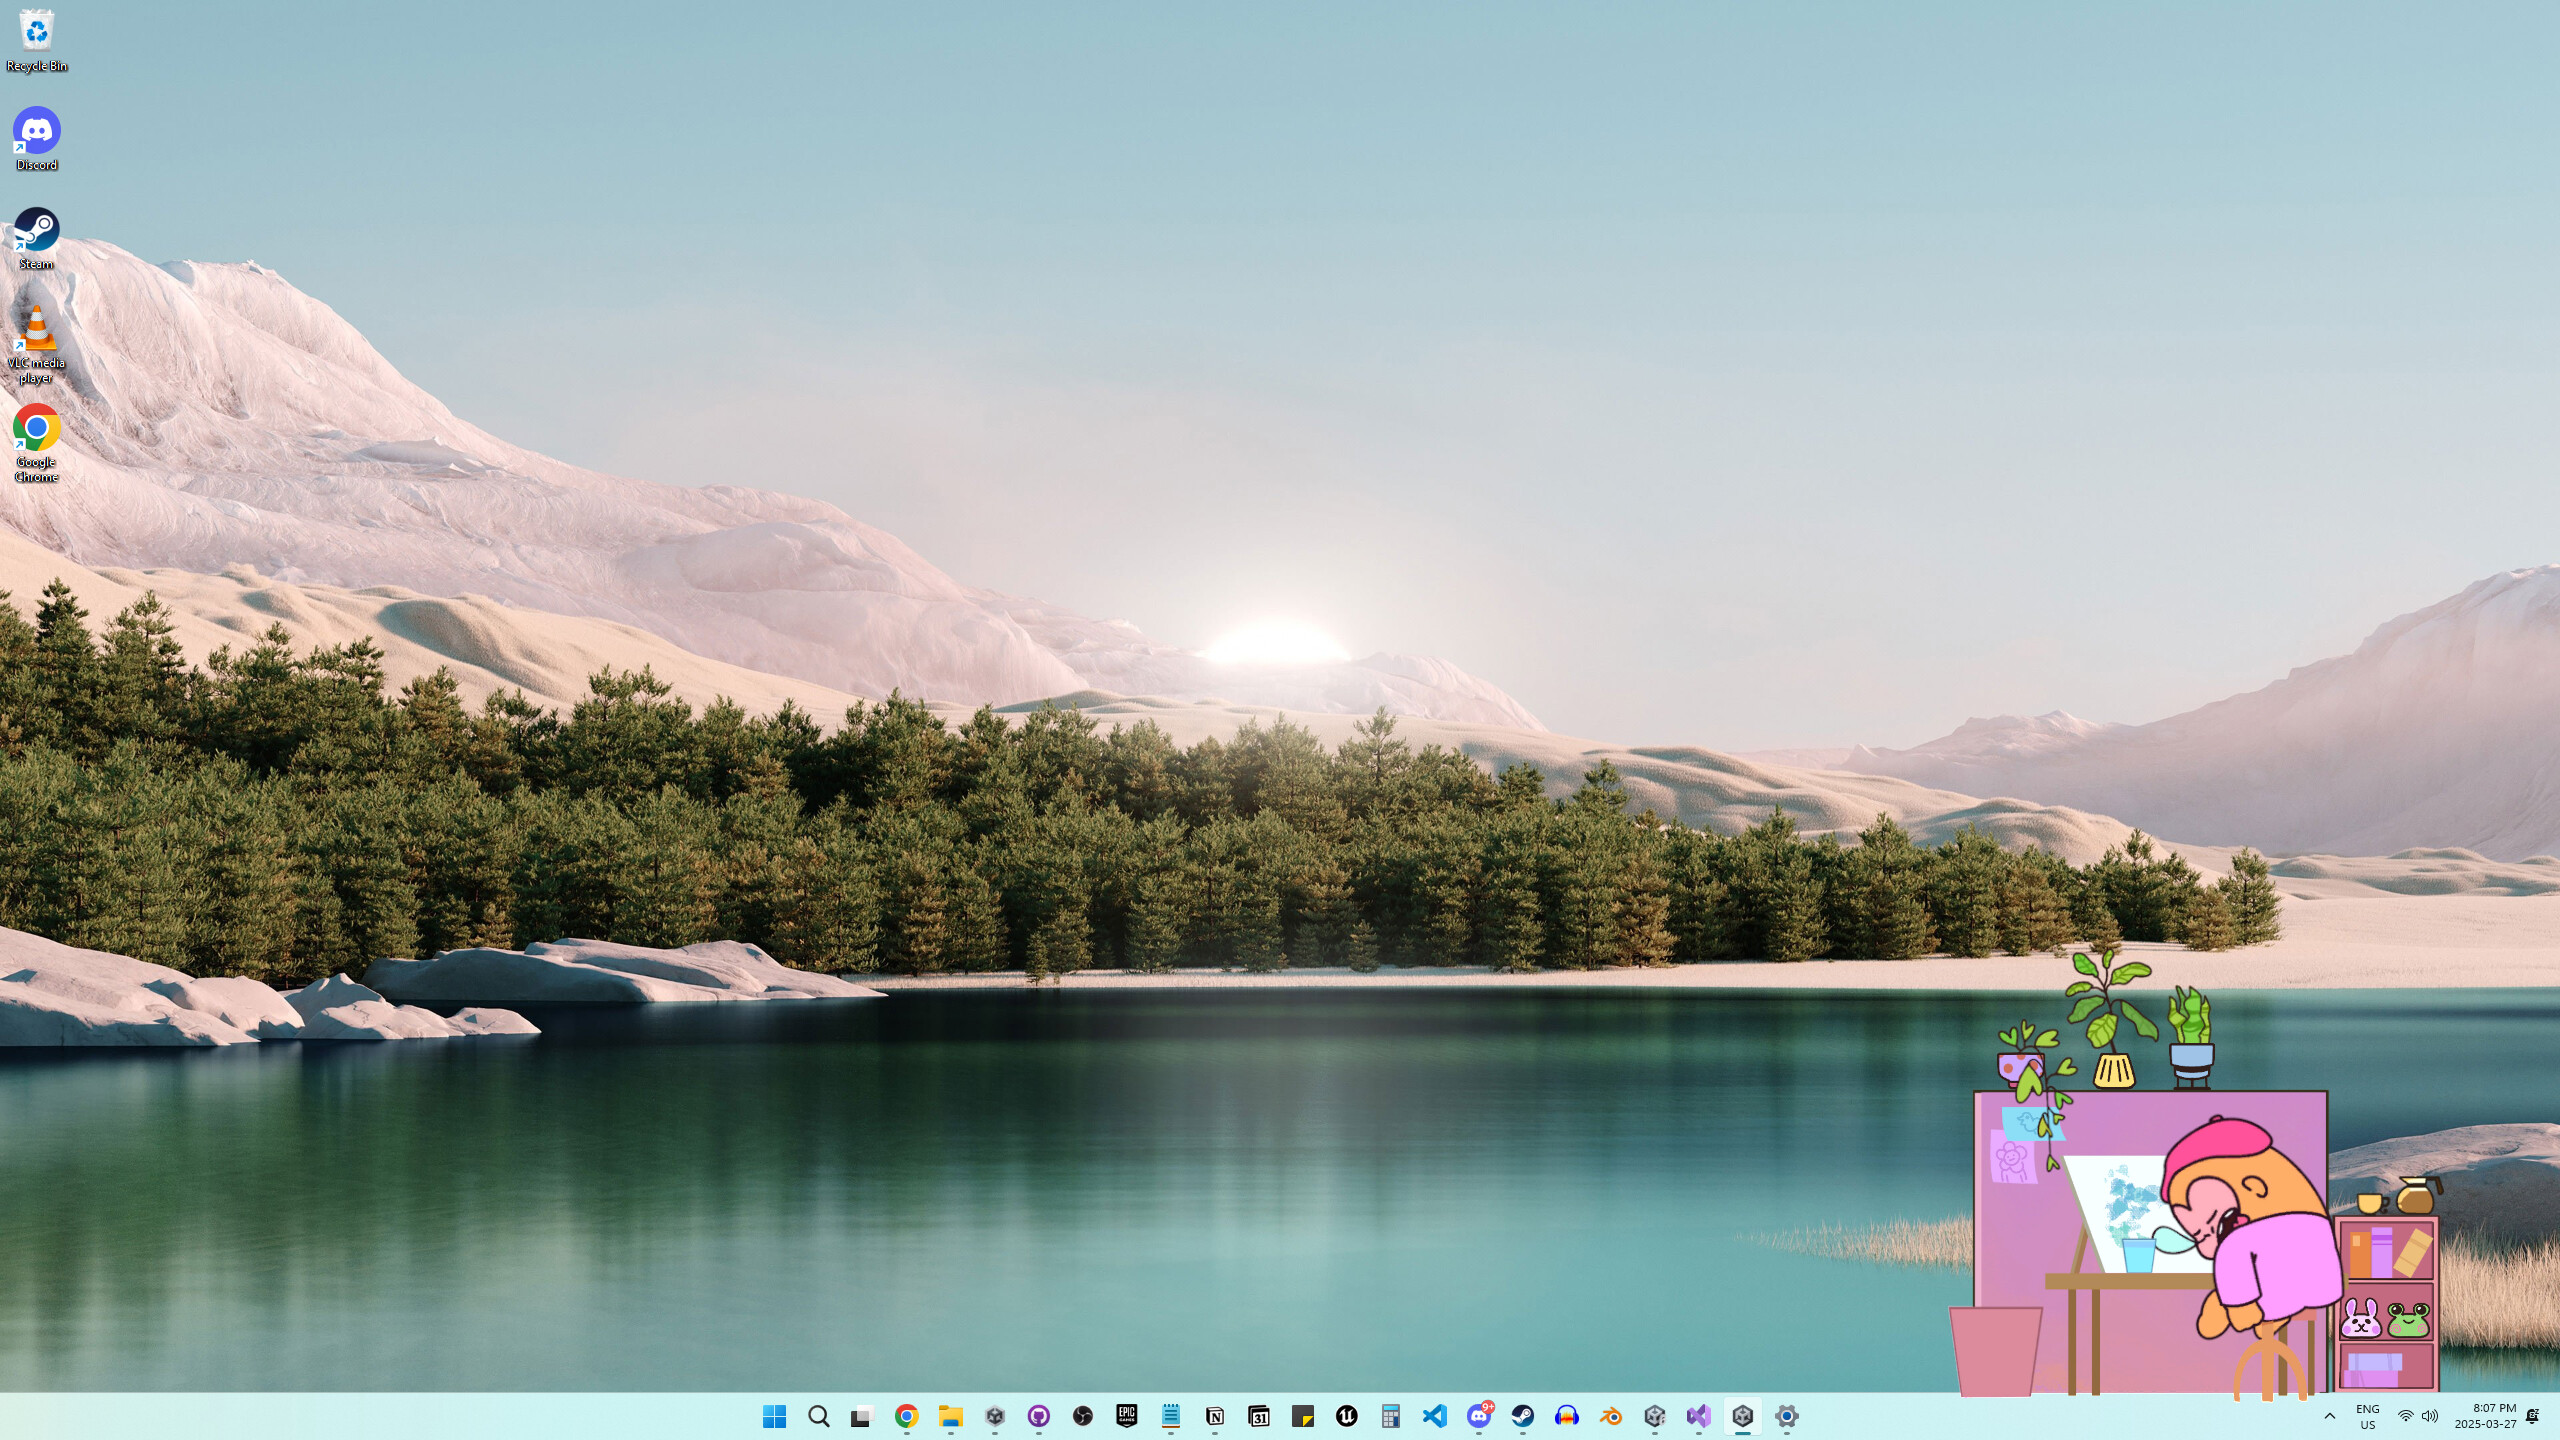Open Unreal Engine from the taskbar

pyautogui.click(x=1346, y=1416)
